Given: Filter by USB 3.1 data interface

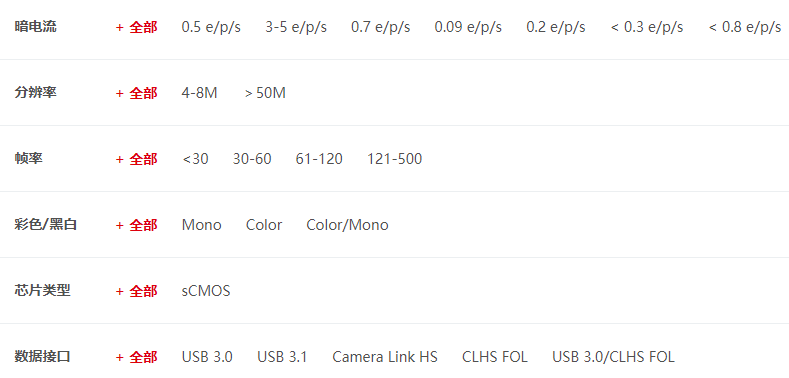Looking at the screenshot, I should point(282,357).
